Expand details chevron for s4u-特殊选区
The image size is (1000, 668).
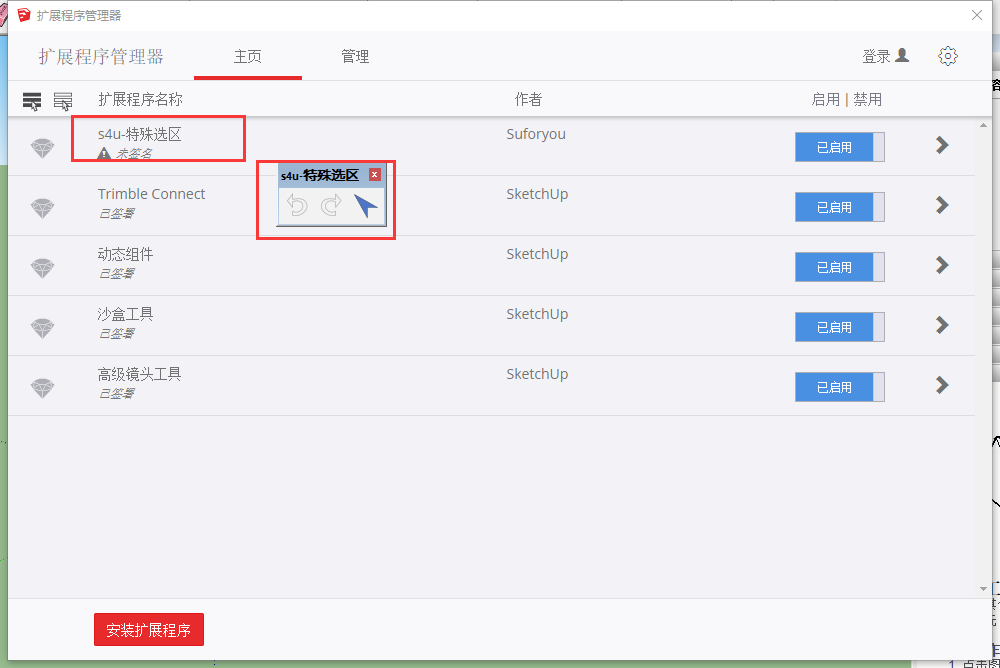pos(941,145)
